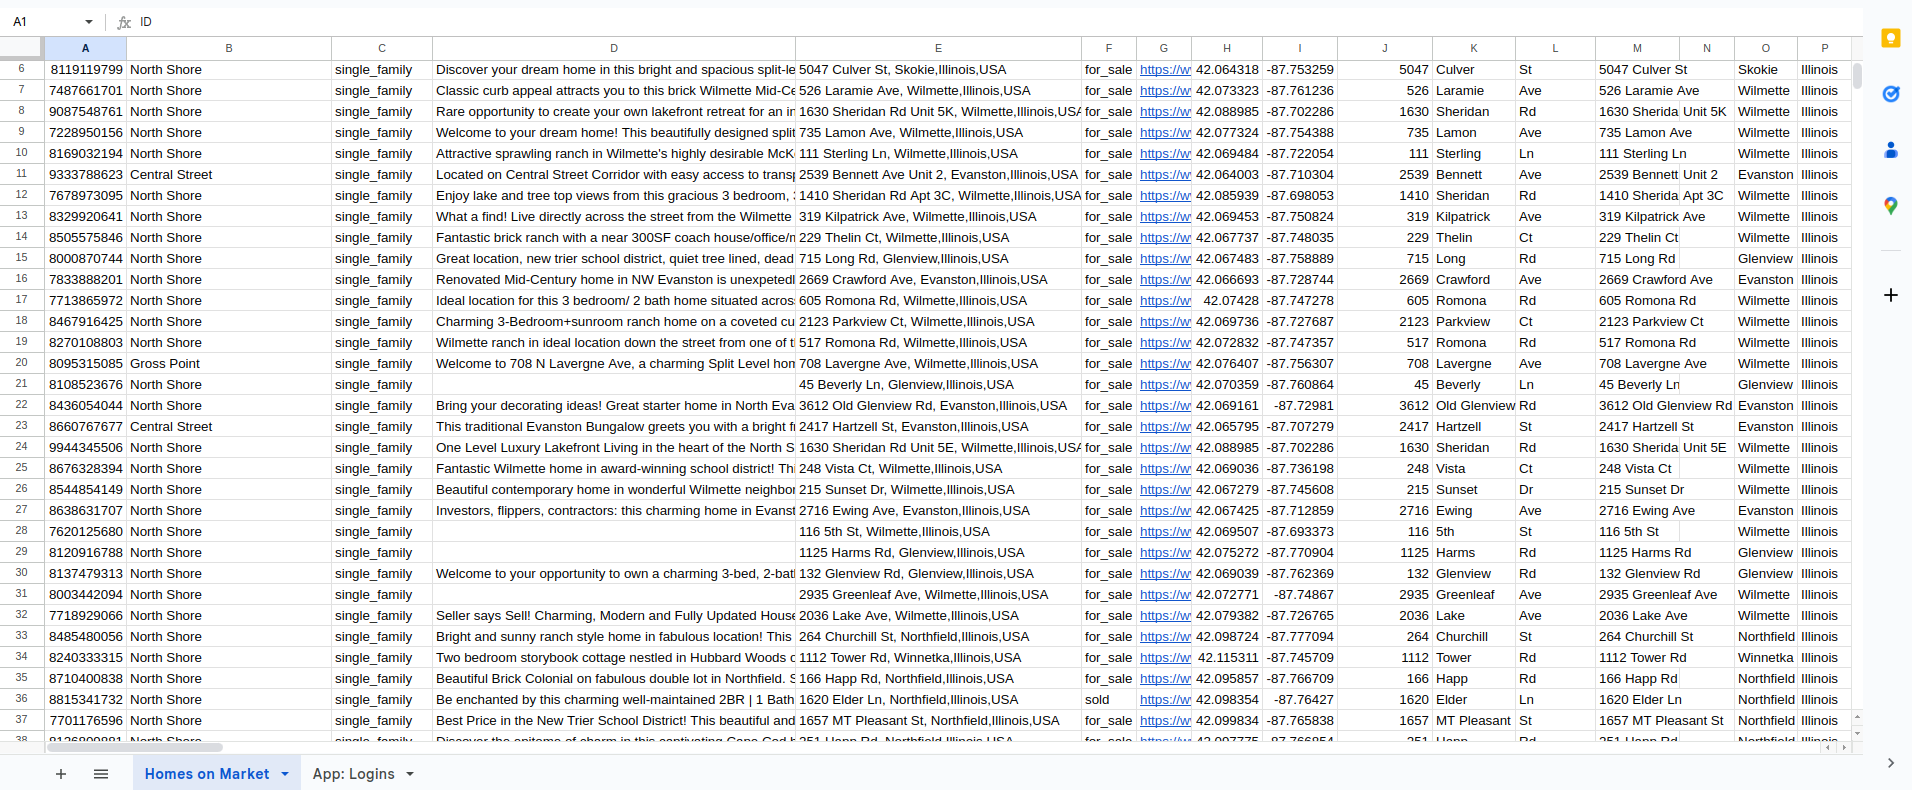Image resolution: width=1912 pixels, height=790 pixels.
Task: Open the App: Logins tab dropdown arrow
Action: click(410, 774)
